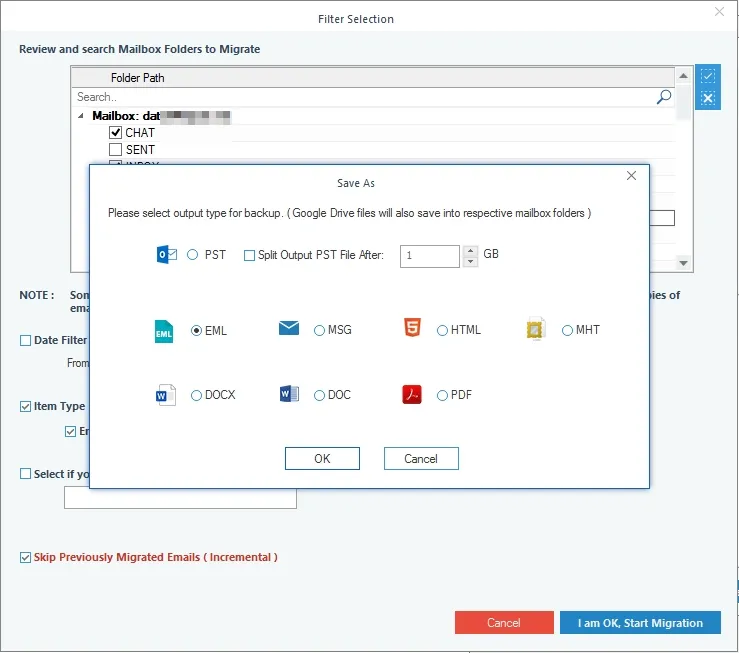Click I am OK, Start Migration

640,622
